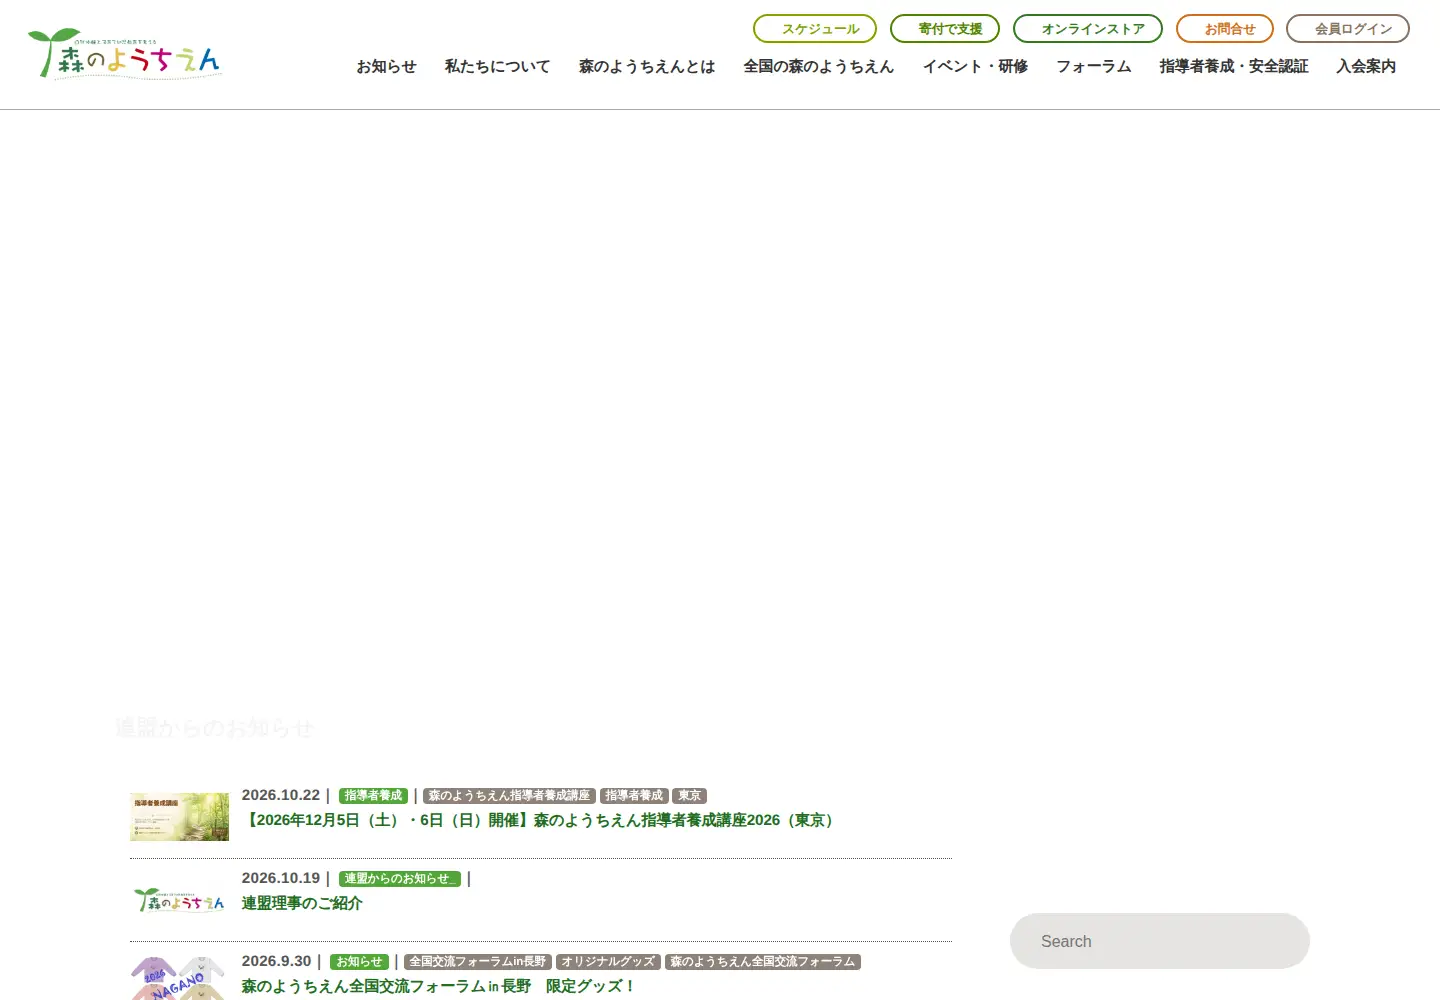The width and height of the screenshot is (1440, 1000).
Task: Open 全国交流フォーラム in 長野 限定グッズ article
Action: point(439,986)
